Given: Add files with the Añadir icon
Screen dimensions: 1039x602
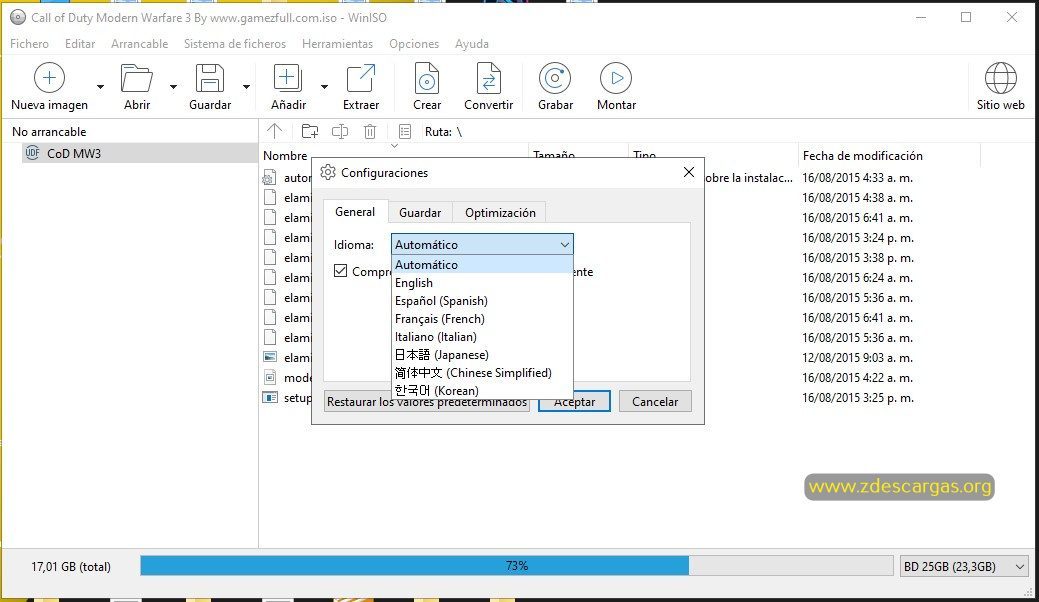Looking at the screenshot, I should tap(288, 78).
